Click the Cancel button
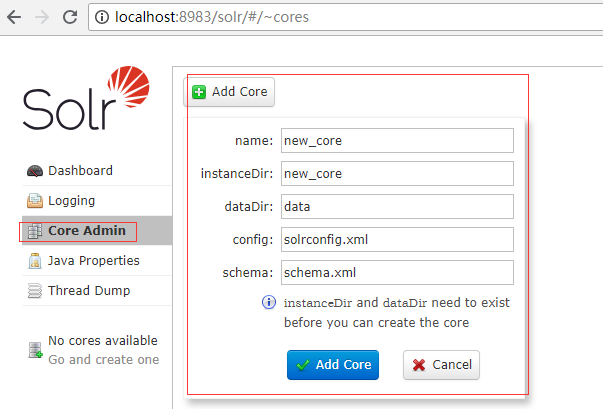The image size is (603, 409). [x=441, y=365]
